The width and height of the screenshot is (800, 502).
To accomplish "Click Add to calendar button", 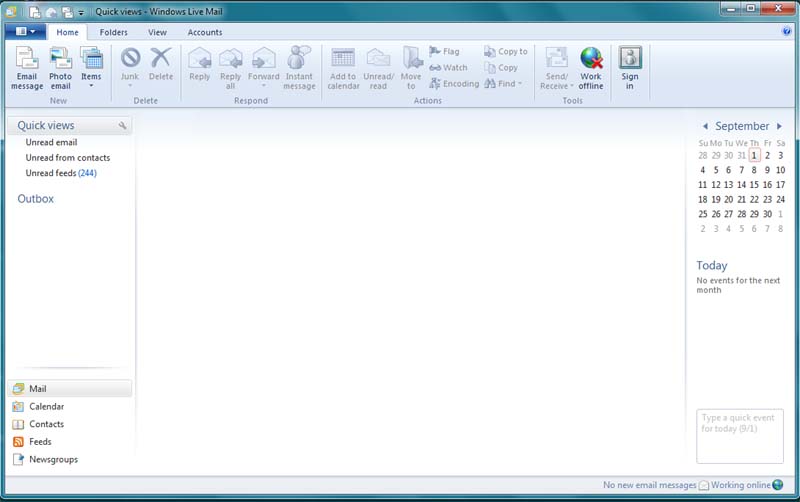I will [343, 68].
